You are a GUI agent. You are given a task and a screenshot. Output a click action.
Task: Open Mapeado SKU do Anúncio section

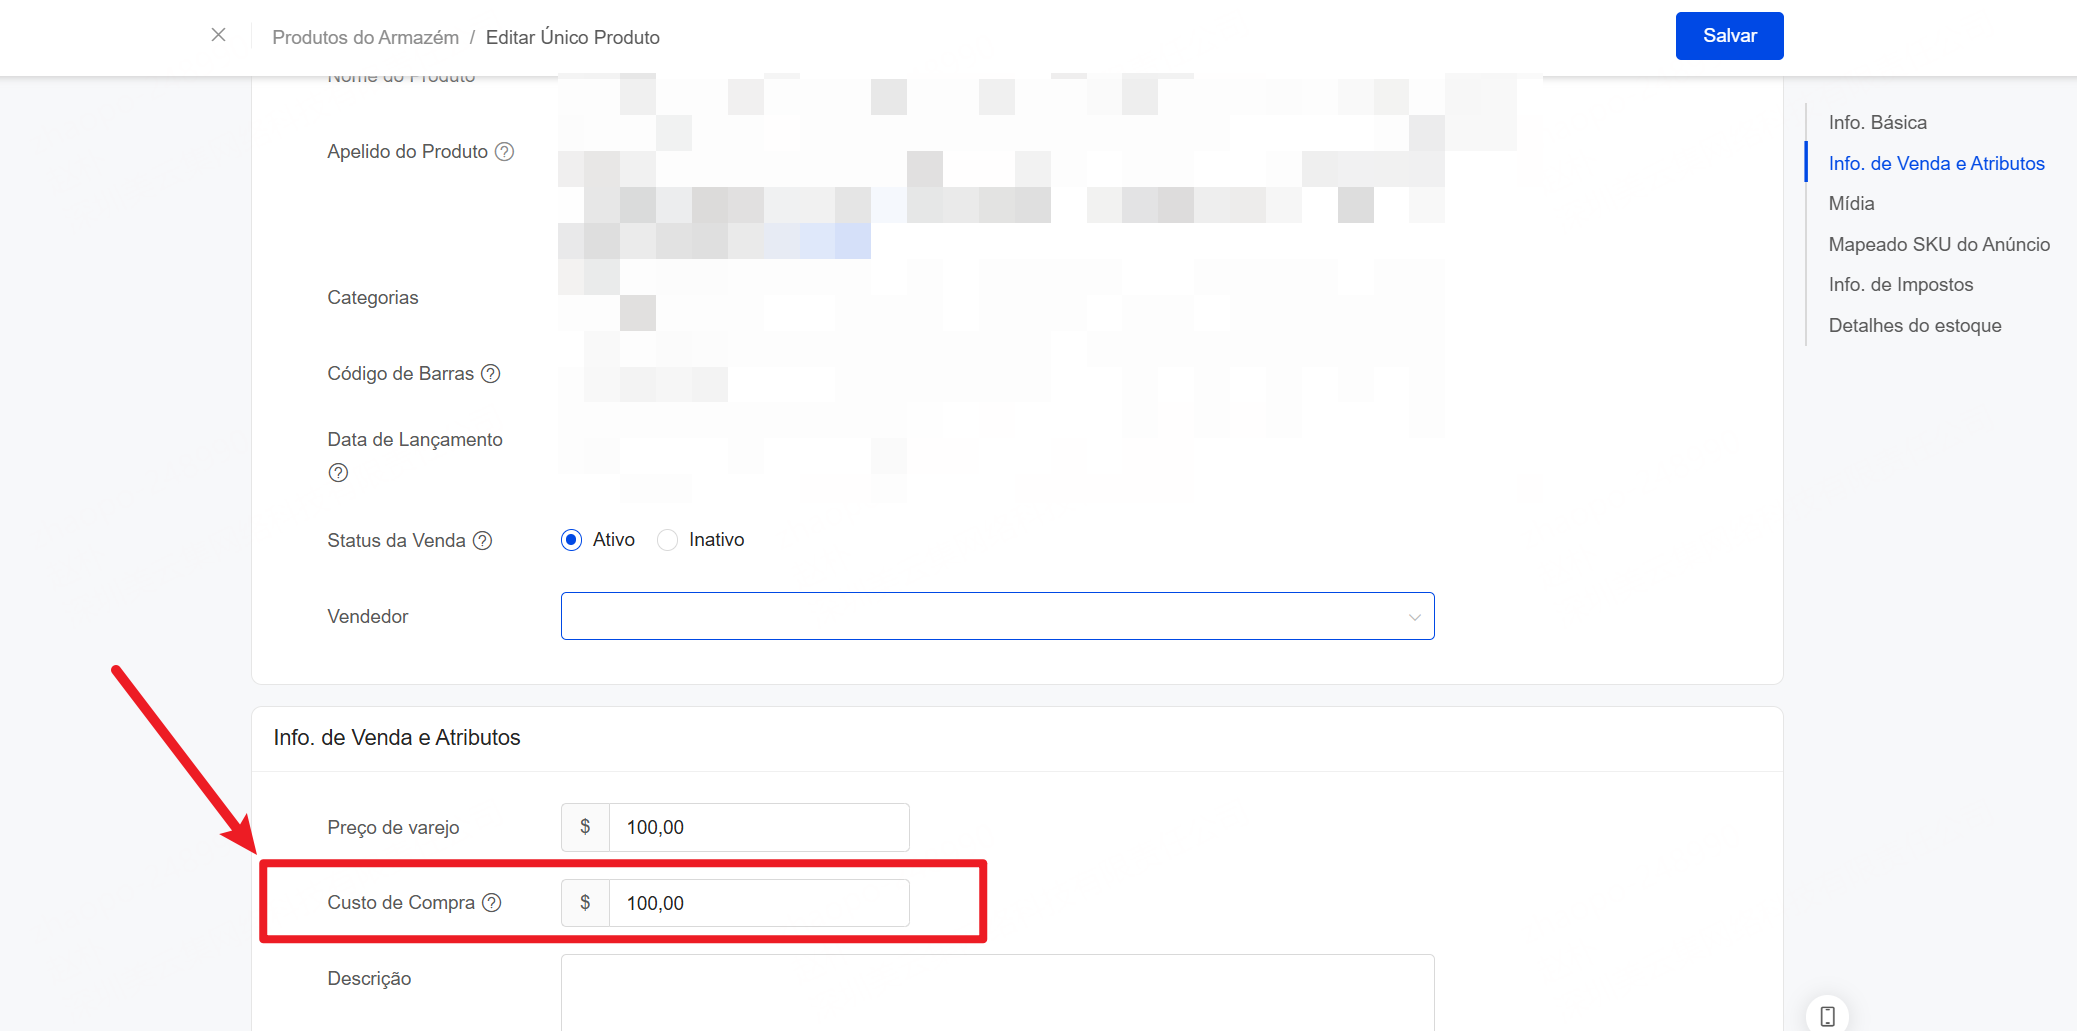coord(1938,245)
